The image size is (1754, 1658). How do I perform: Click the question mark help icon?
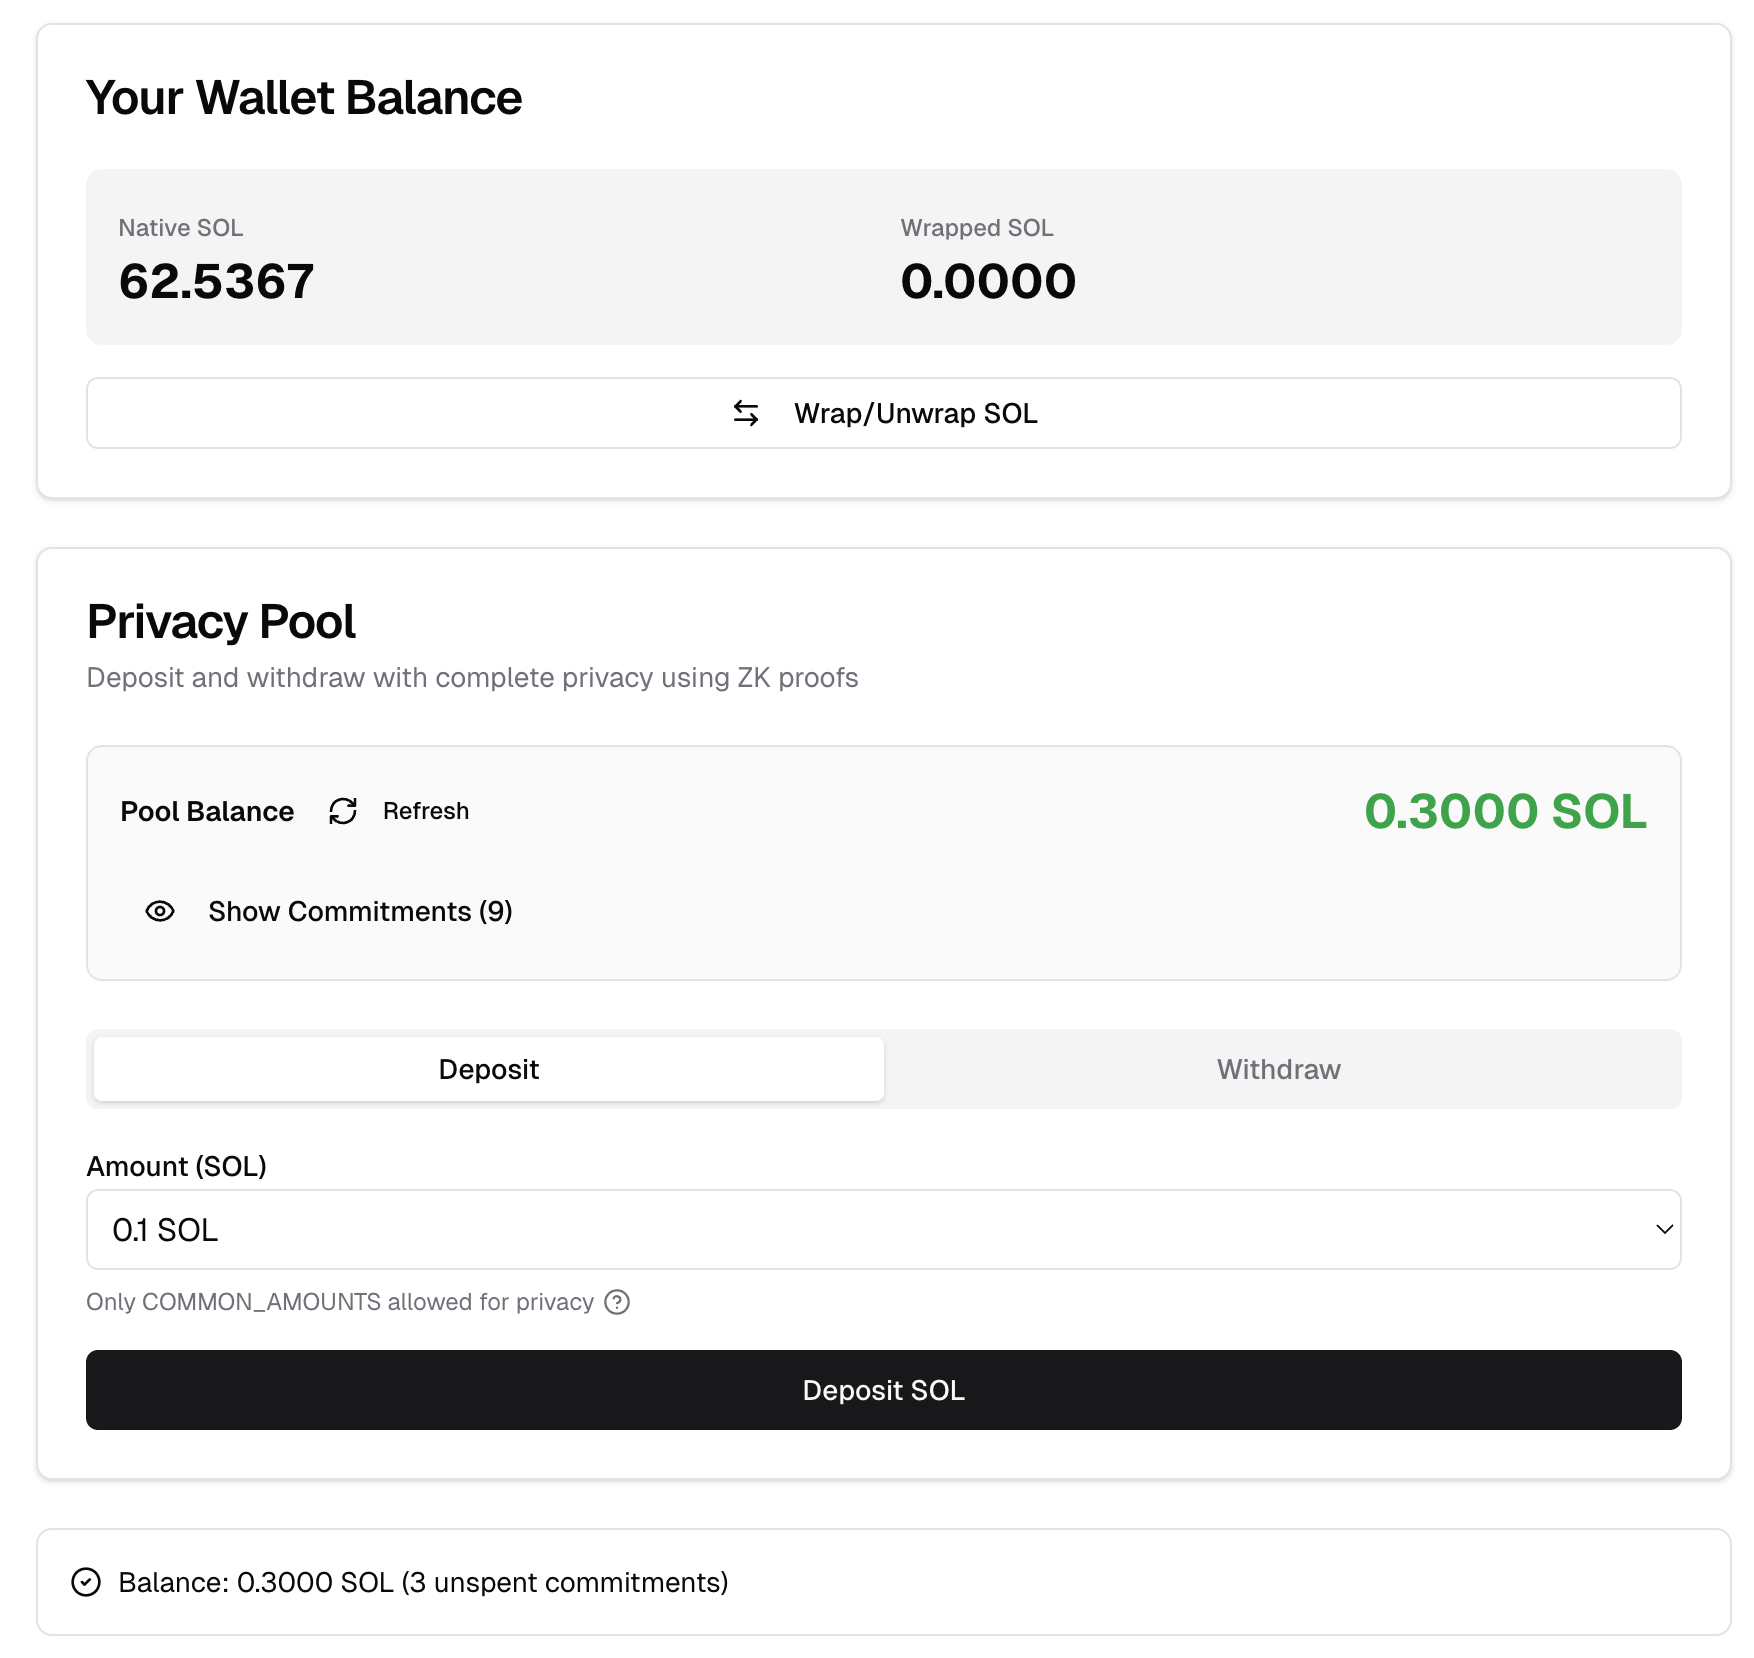618,1302
